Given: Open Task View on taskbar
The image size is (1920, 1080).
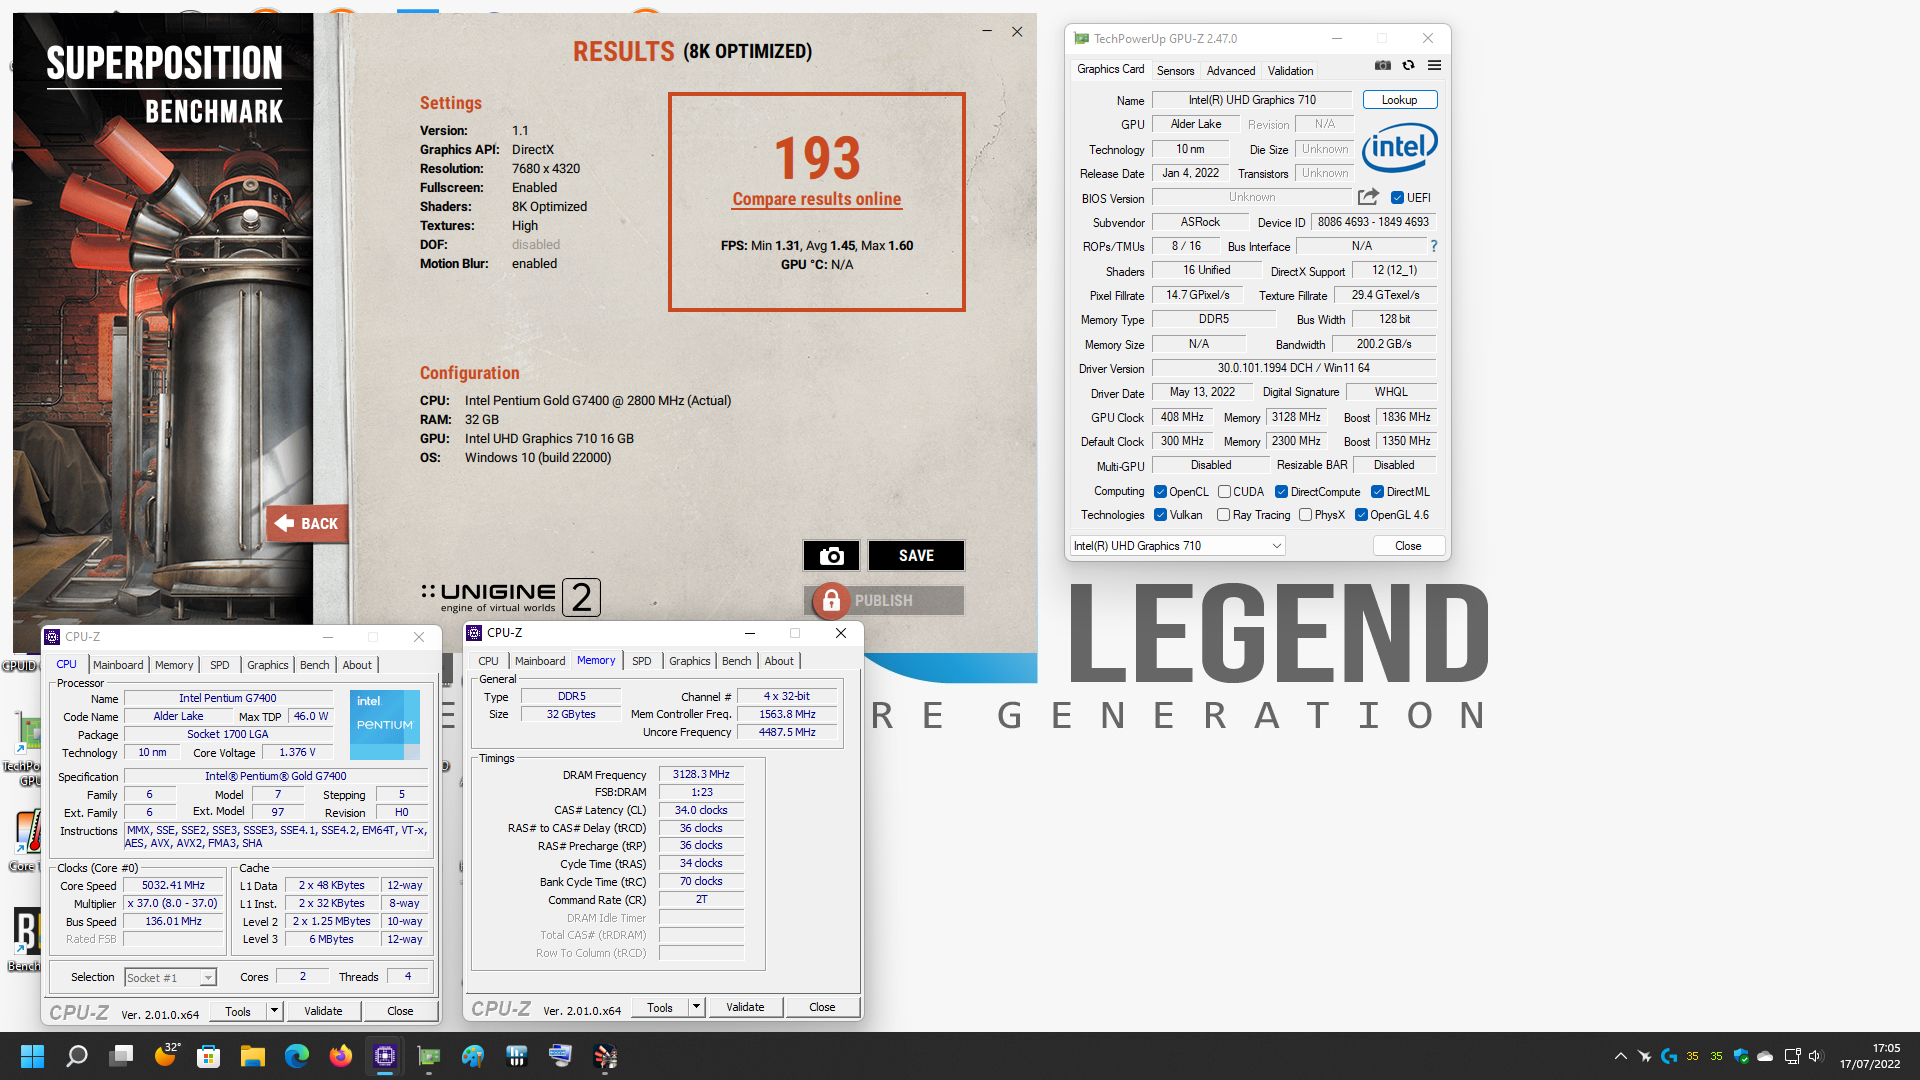Looking at the screenshot, I should tap(121, 1056).
